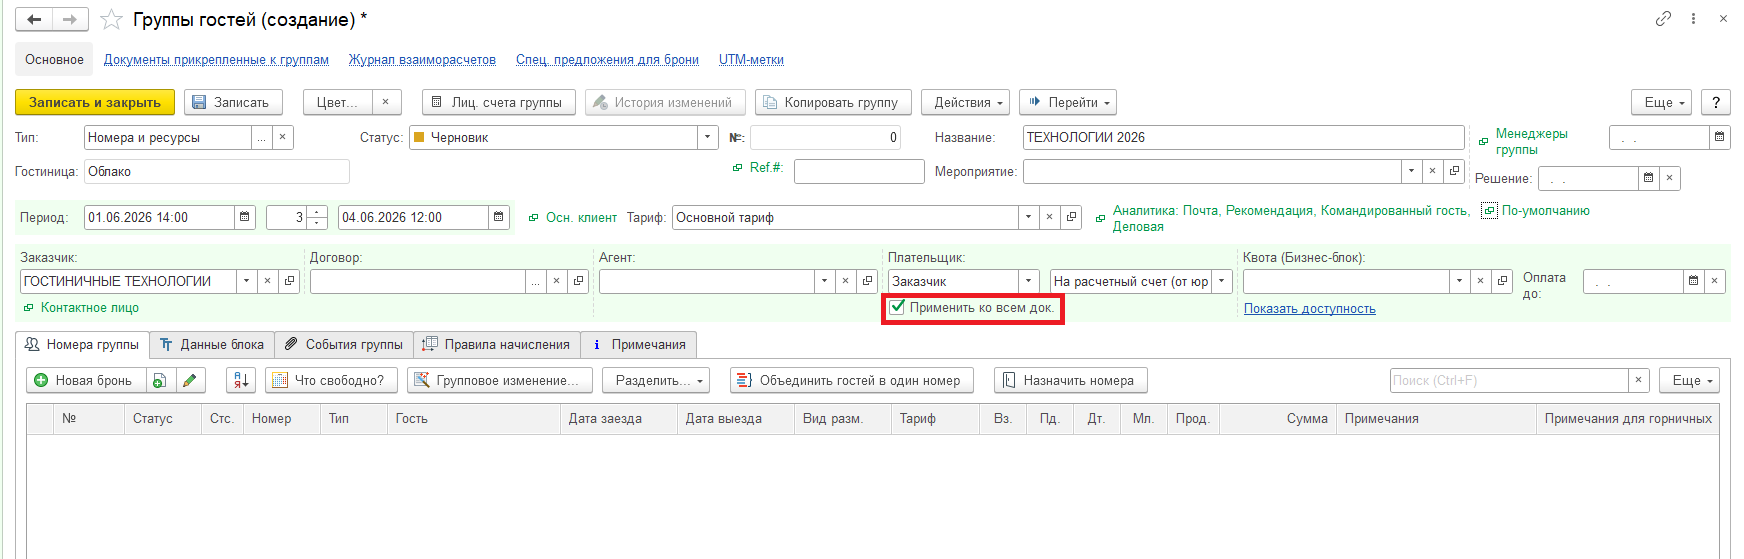Switch to the События группы tab
This screenshot has width=1744, height=559.
[x=344, y=344]
